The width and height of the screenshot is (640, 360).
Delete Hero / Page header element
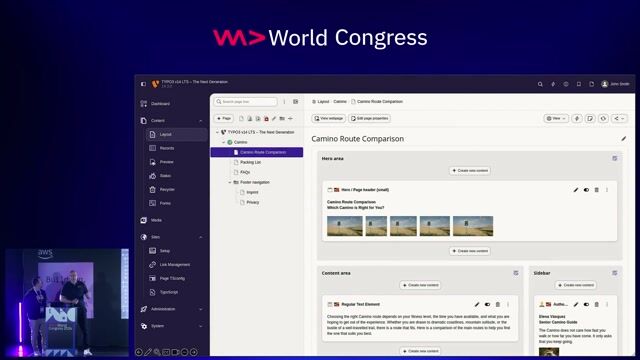(x=596, y=190)
